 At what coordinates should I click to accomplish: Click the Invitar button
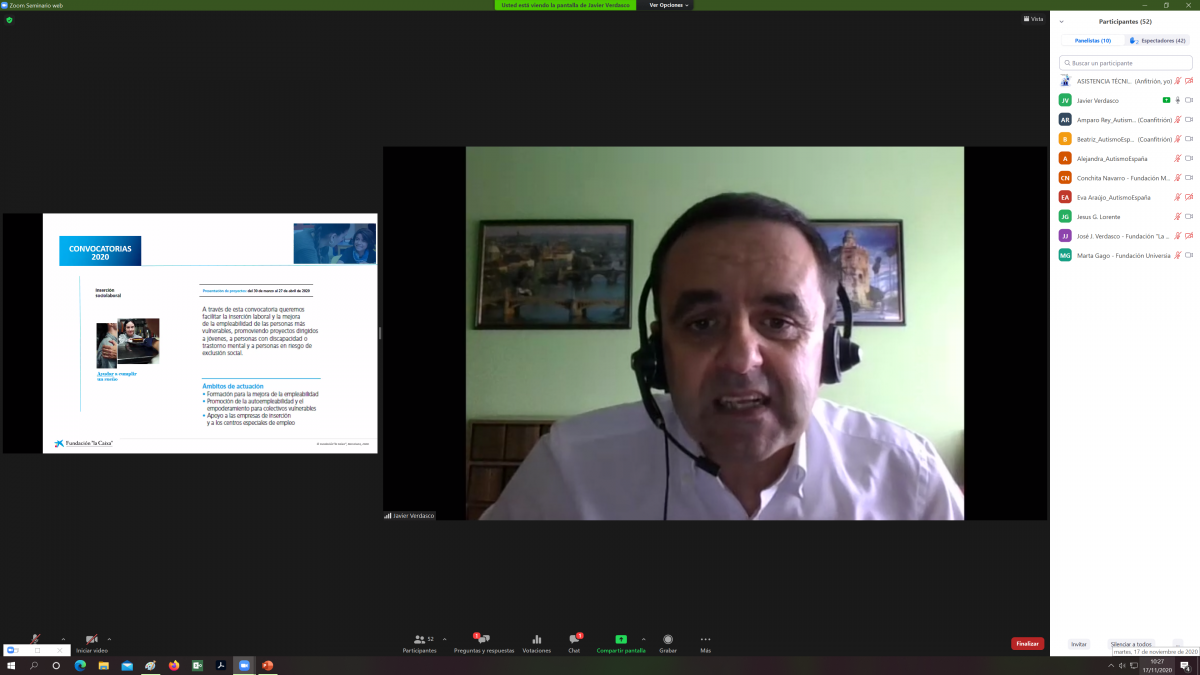click(x=1078, y=644)
